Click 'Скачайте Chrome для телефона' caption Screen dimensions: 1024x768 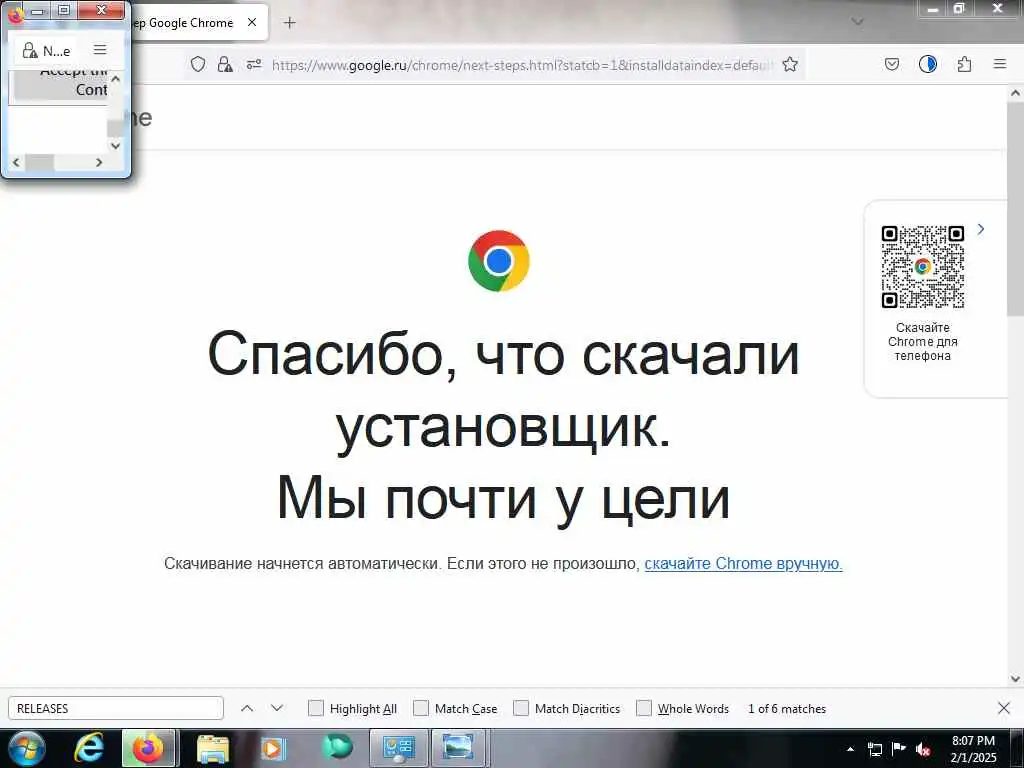point(922,342)
